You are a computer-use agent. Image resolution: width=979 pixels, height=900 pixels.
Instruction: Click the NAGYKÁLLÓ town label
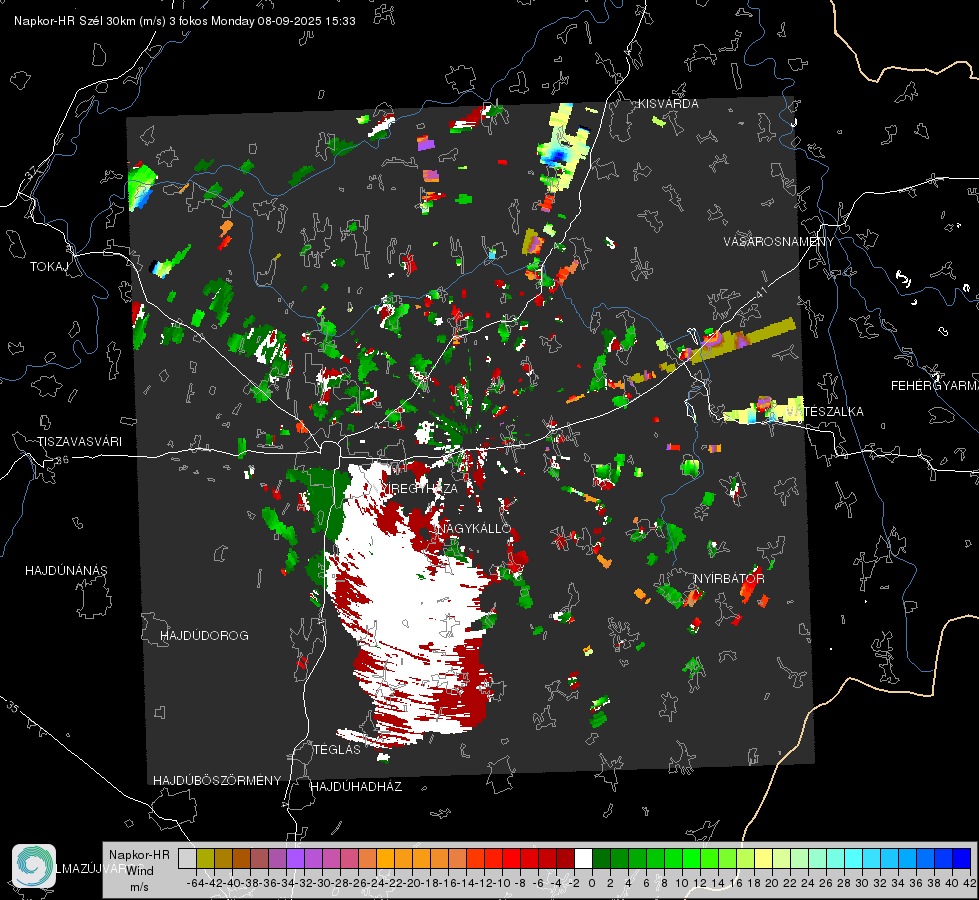click(473, 528)
